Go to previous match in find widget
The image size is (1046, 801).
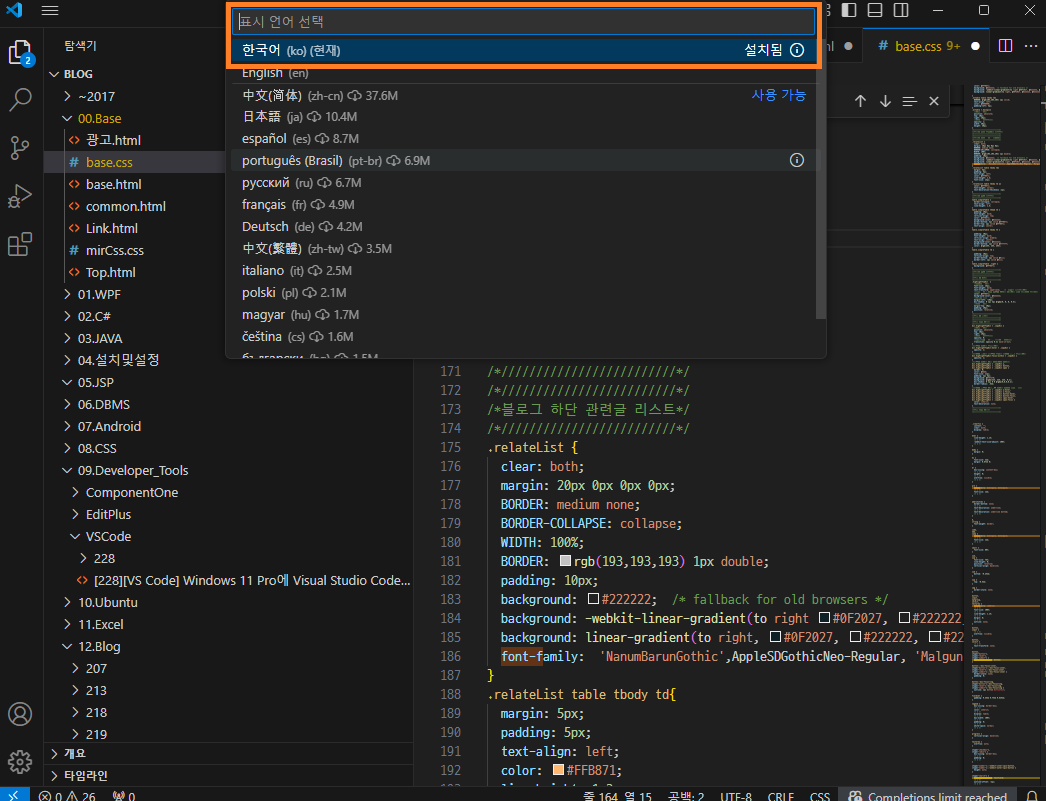tap(860, 101)
